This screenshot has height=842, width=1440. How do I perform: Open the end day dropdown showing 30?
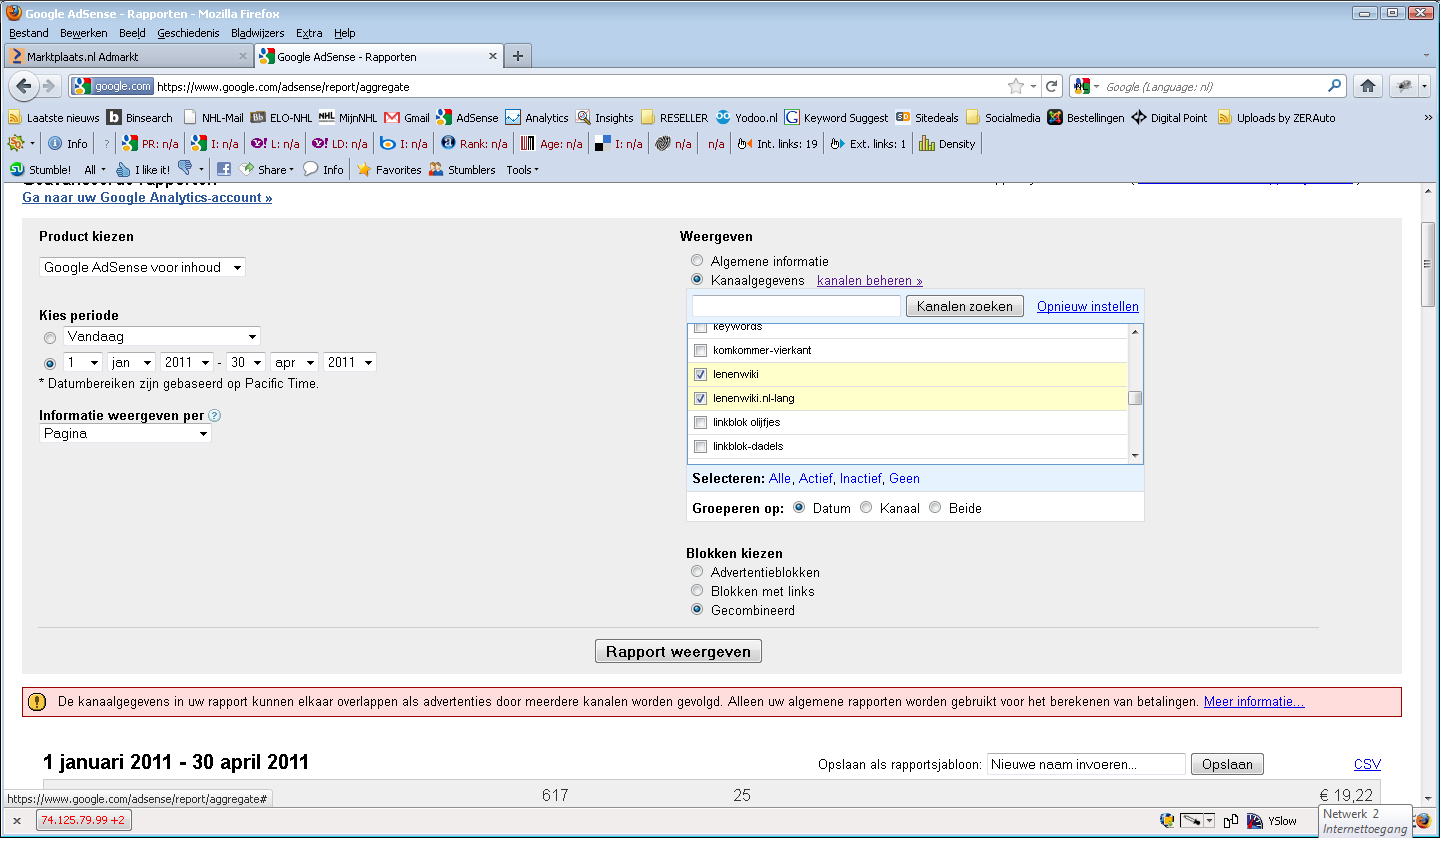(x=246, y=362)
